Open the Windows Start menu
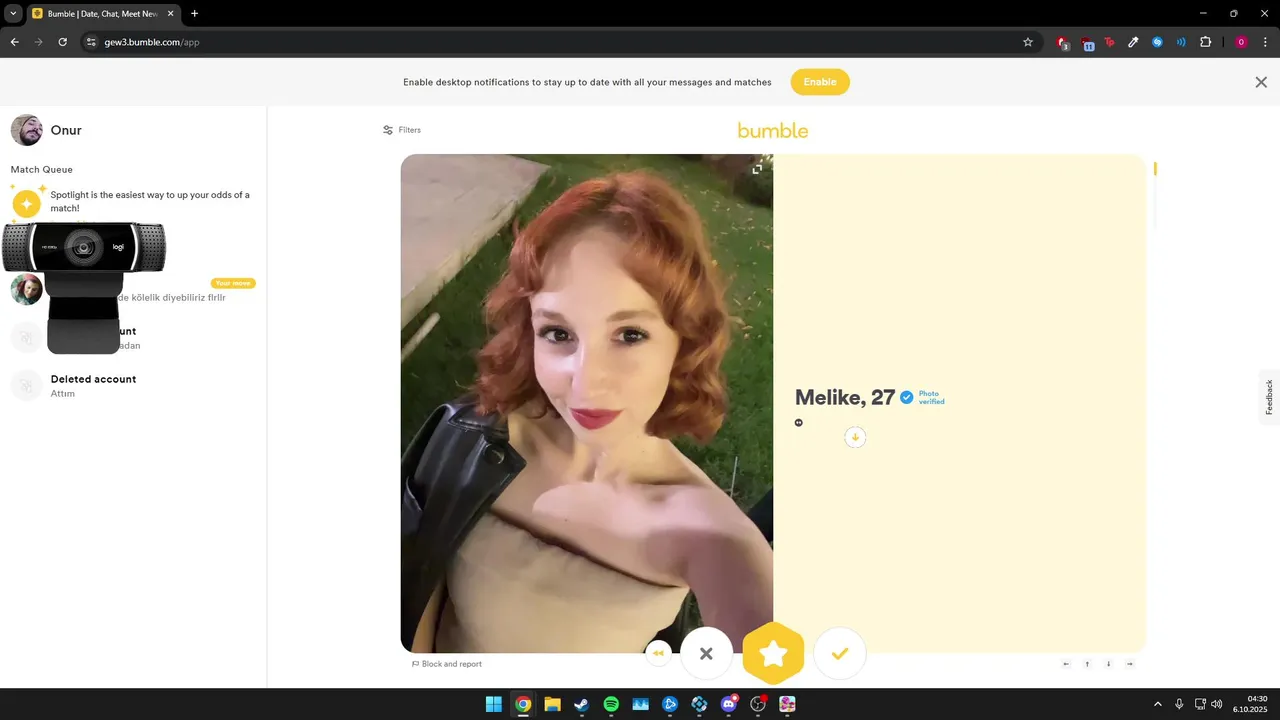1280x720 pixels. pos(493,704)
